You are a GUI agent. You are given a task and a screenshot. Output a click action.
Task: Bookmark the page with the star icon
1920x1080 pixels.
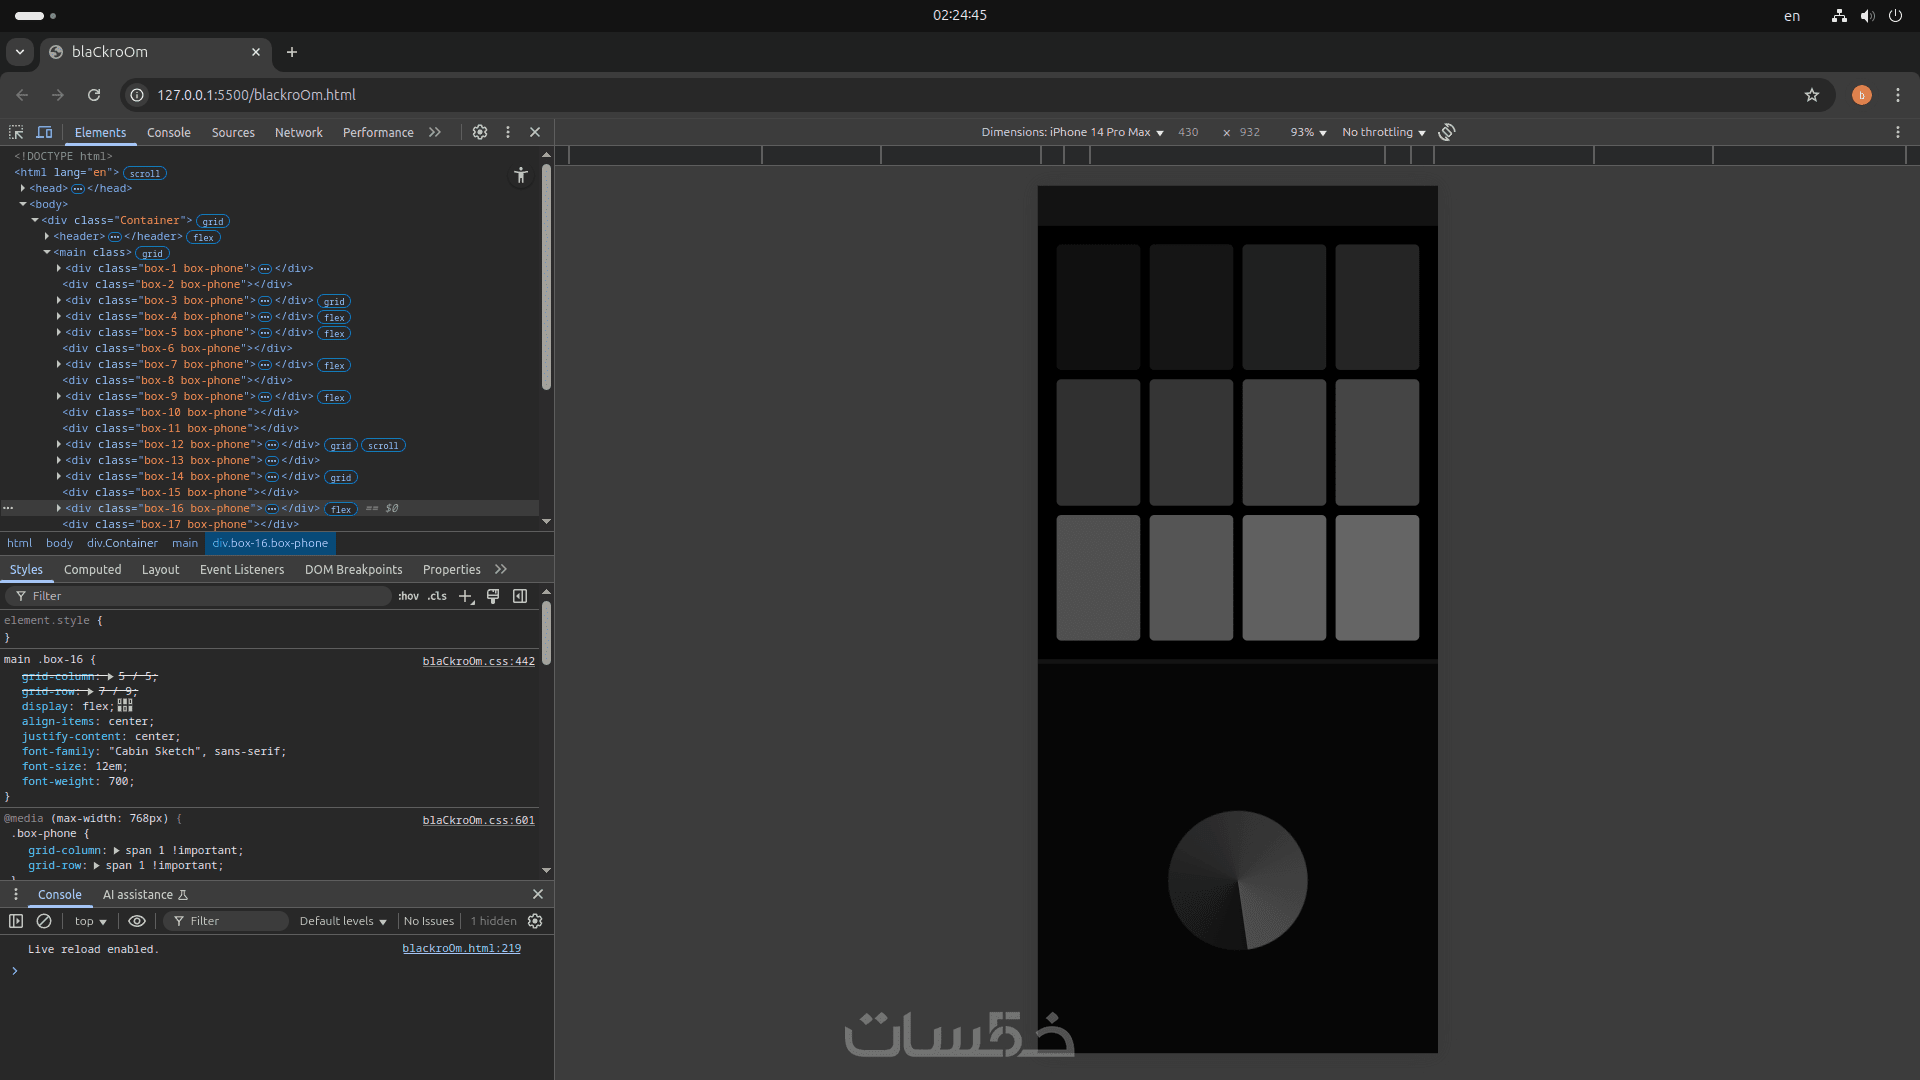coord(1812,95)
